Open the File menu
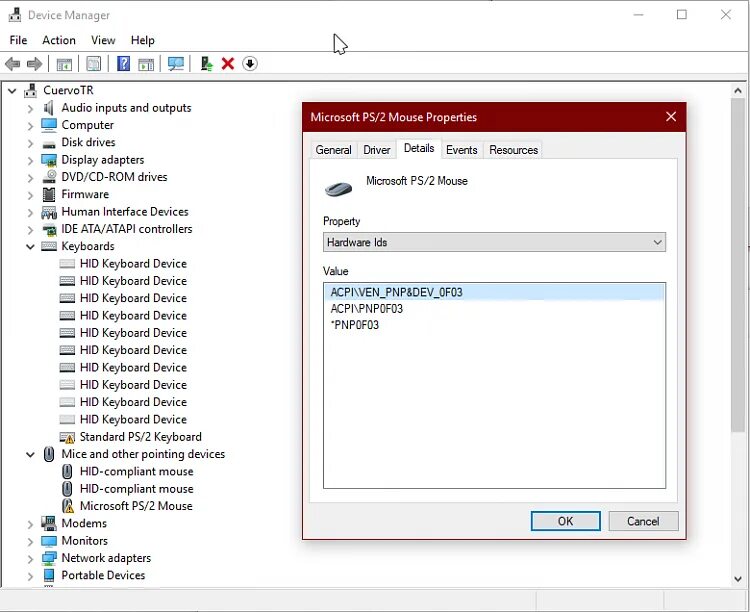 18,40
